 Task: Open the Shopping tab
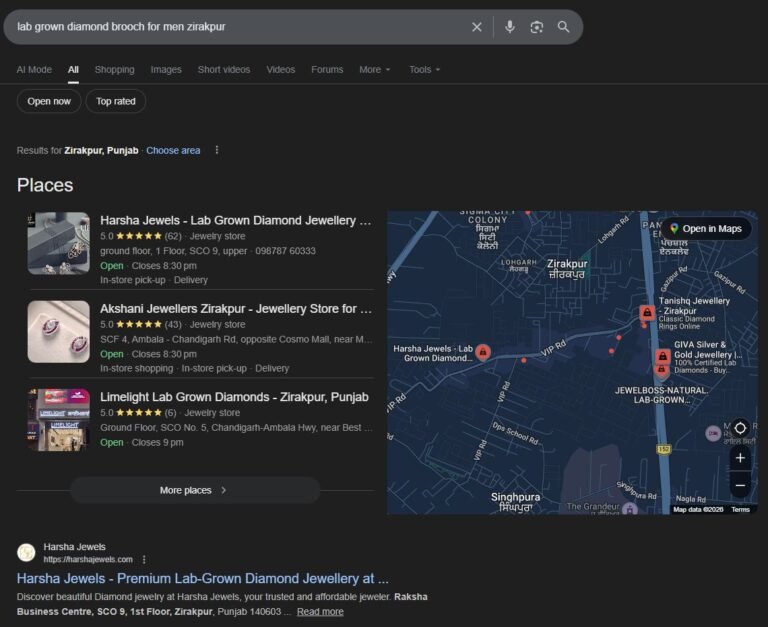point(115,70)
